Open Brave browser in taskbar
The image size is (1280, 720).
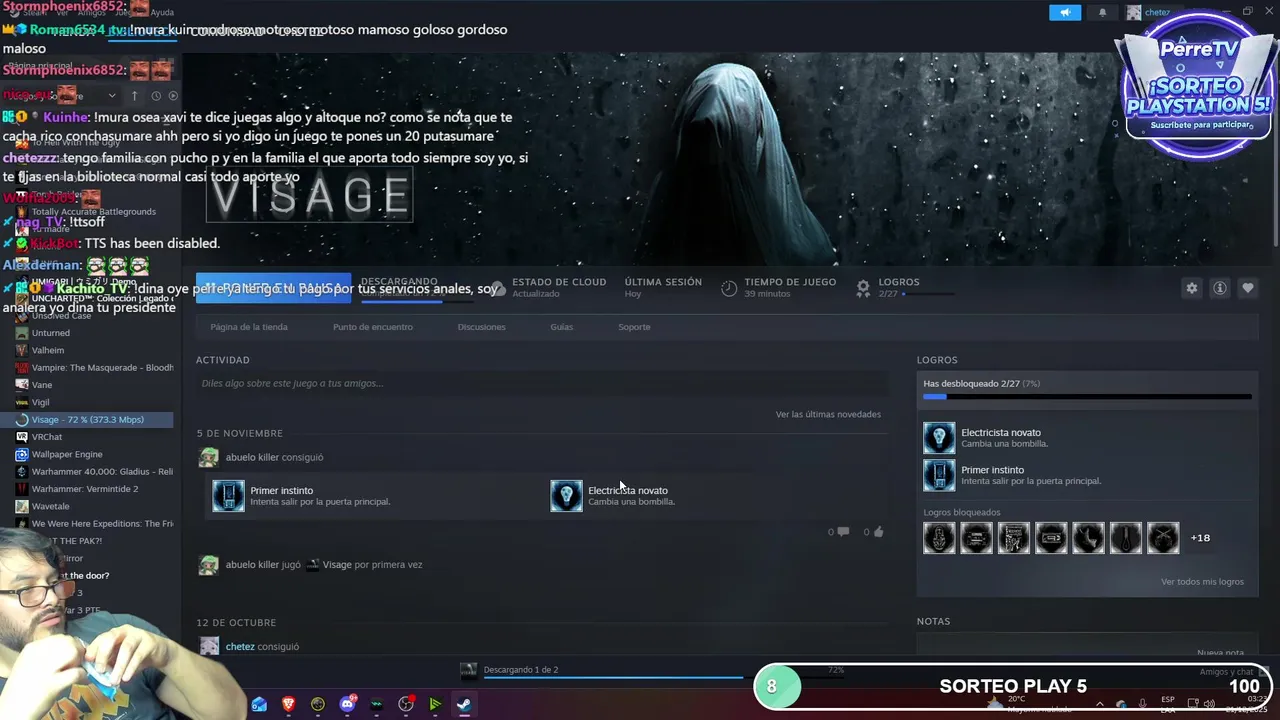289,704
